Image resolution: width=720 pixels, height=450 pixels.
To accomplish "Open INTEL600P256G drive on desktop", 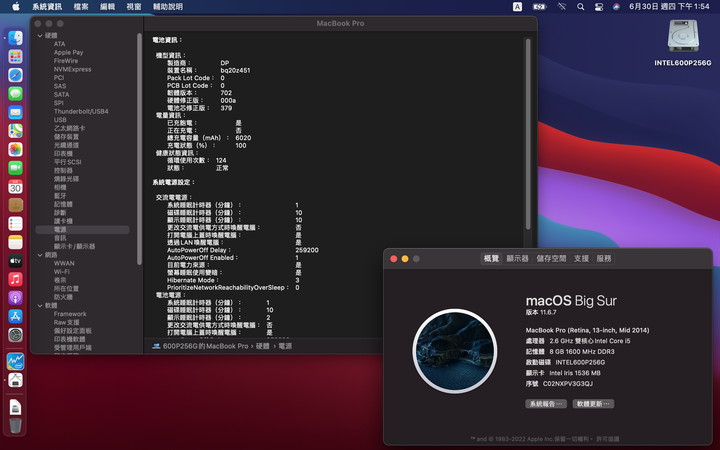I will pyautogui.click(x=683, y=43).
